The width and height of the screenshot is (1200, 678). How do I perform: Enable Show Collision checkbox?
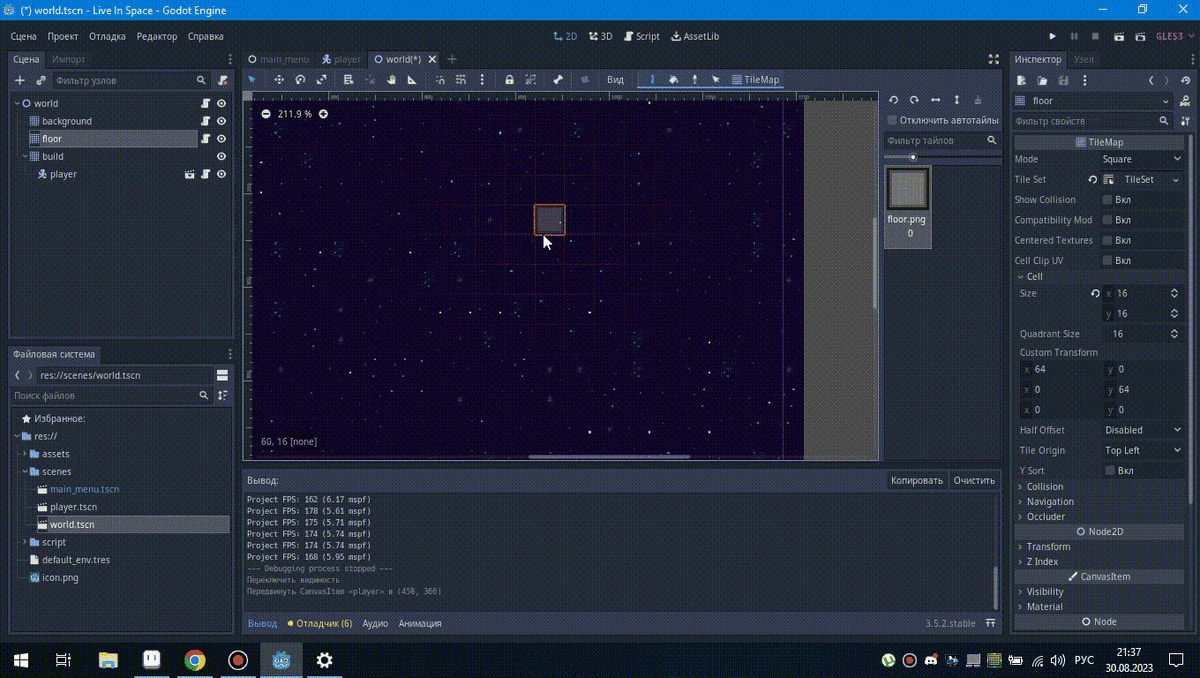(x=1107, y=200)
